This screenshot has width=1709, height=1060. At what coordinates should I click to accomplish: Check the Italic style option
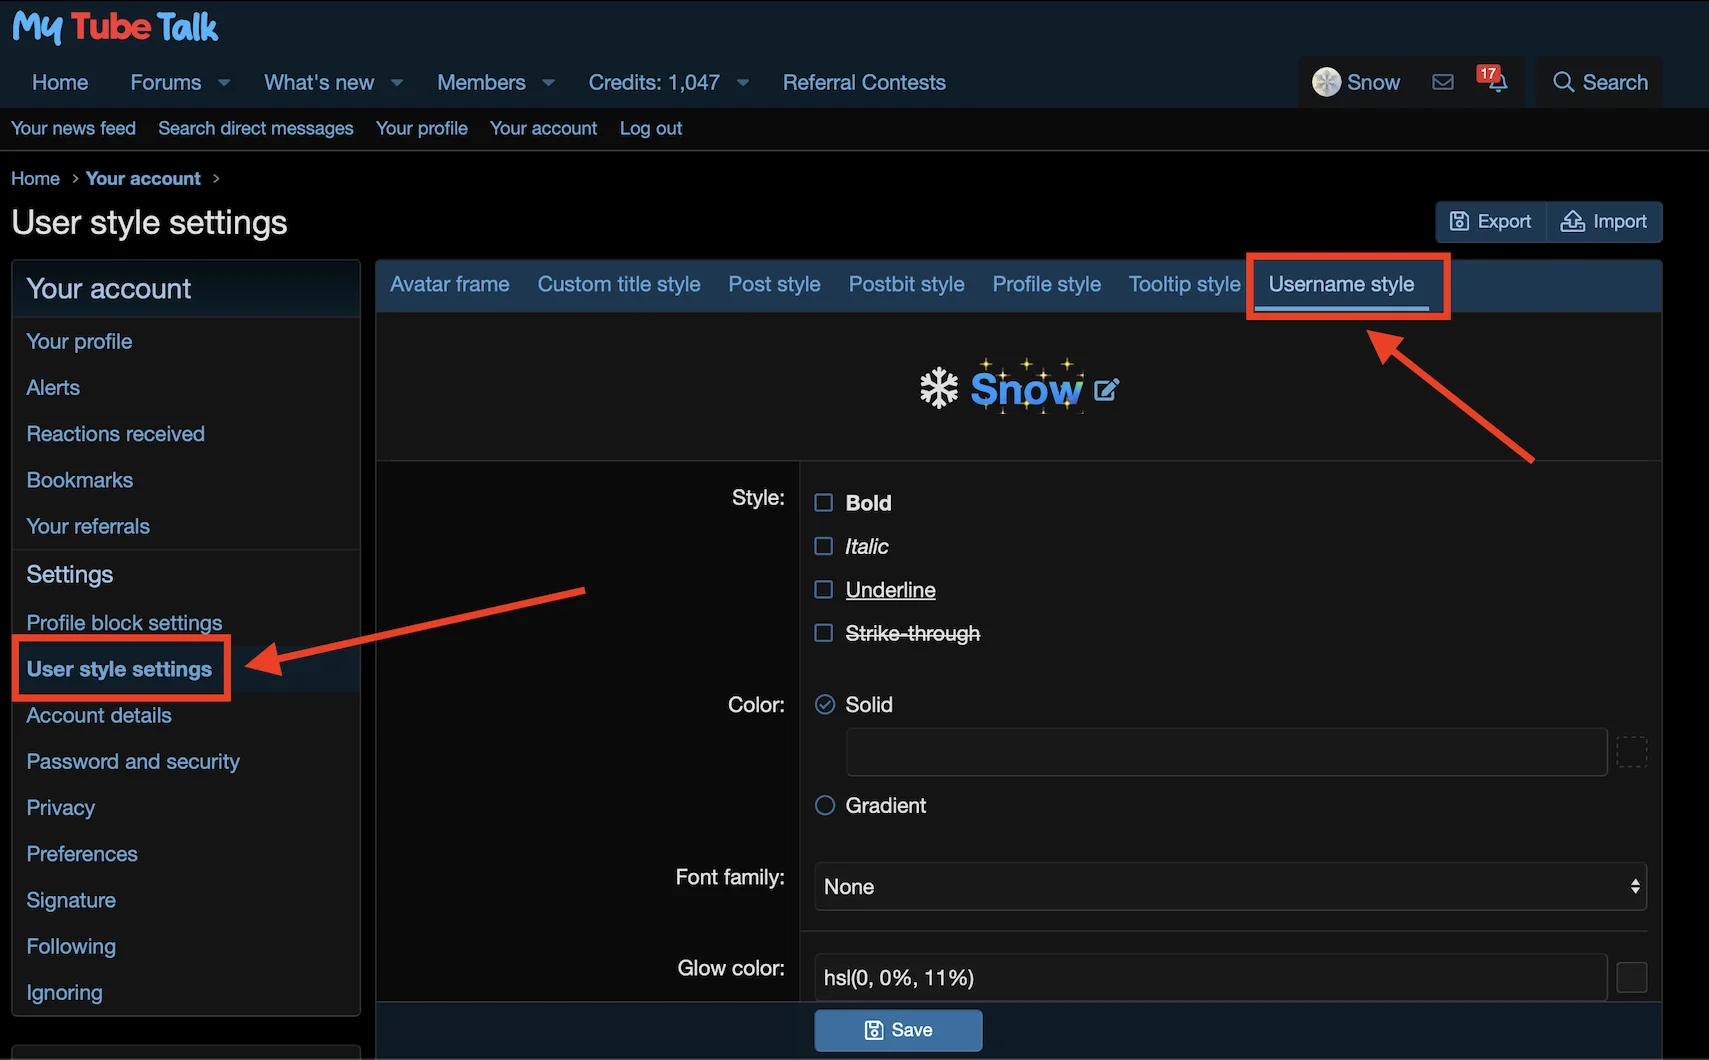823,546
